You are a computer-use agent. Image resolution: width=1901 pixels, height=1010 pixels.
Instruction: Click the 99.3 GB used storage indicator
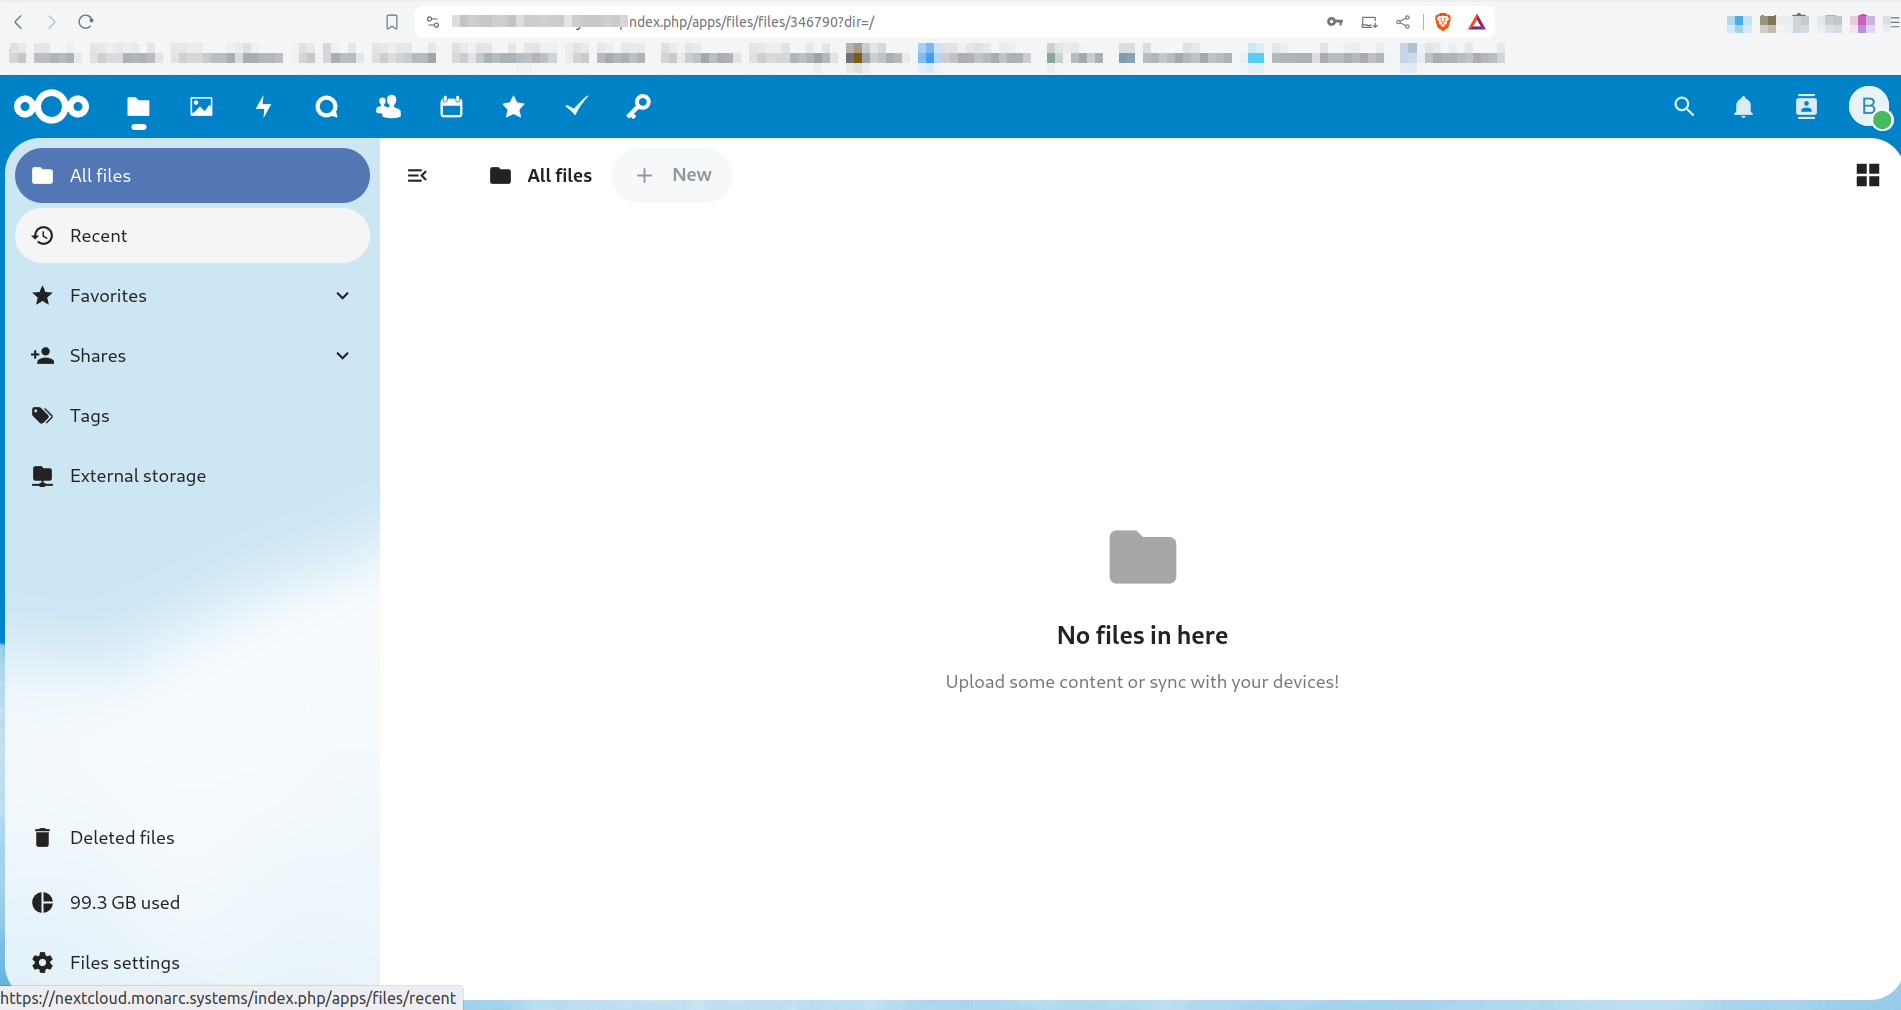click(x=192, y=903)
